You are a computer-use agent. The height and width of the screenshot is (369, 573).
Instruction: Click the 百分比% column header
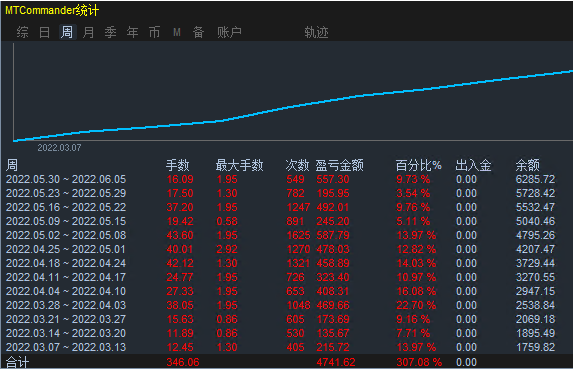tap(418, 165)
